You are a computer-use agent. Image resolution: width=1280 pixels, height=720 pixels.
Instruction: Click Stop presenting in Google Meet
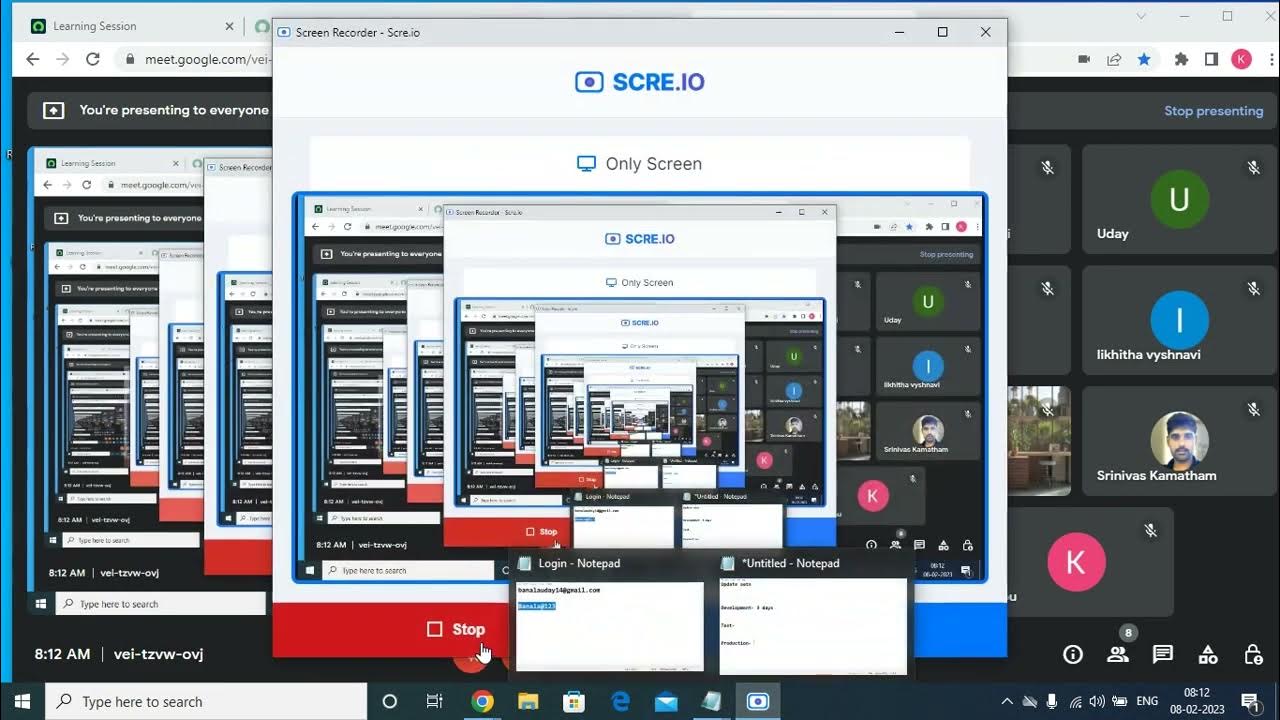1213,111
